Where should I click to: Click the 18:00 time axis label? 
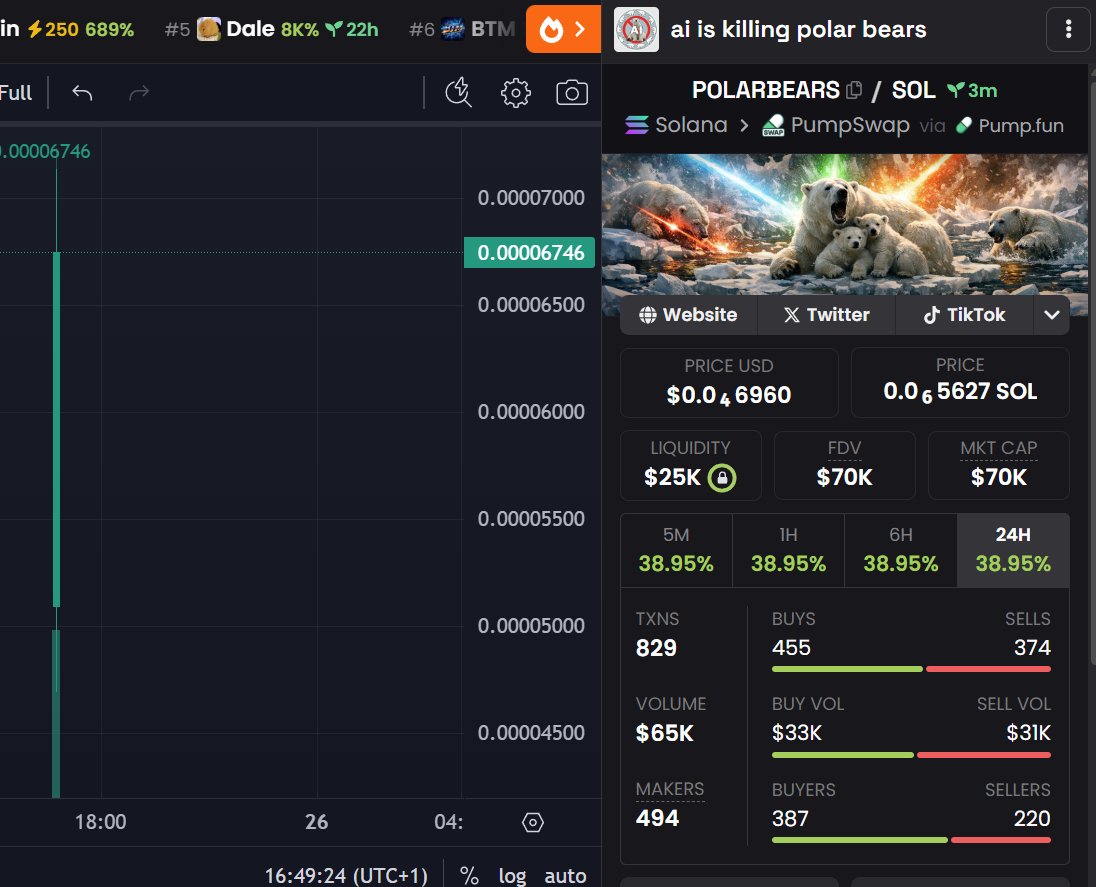tap(101, 822)
